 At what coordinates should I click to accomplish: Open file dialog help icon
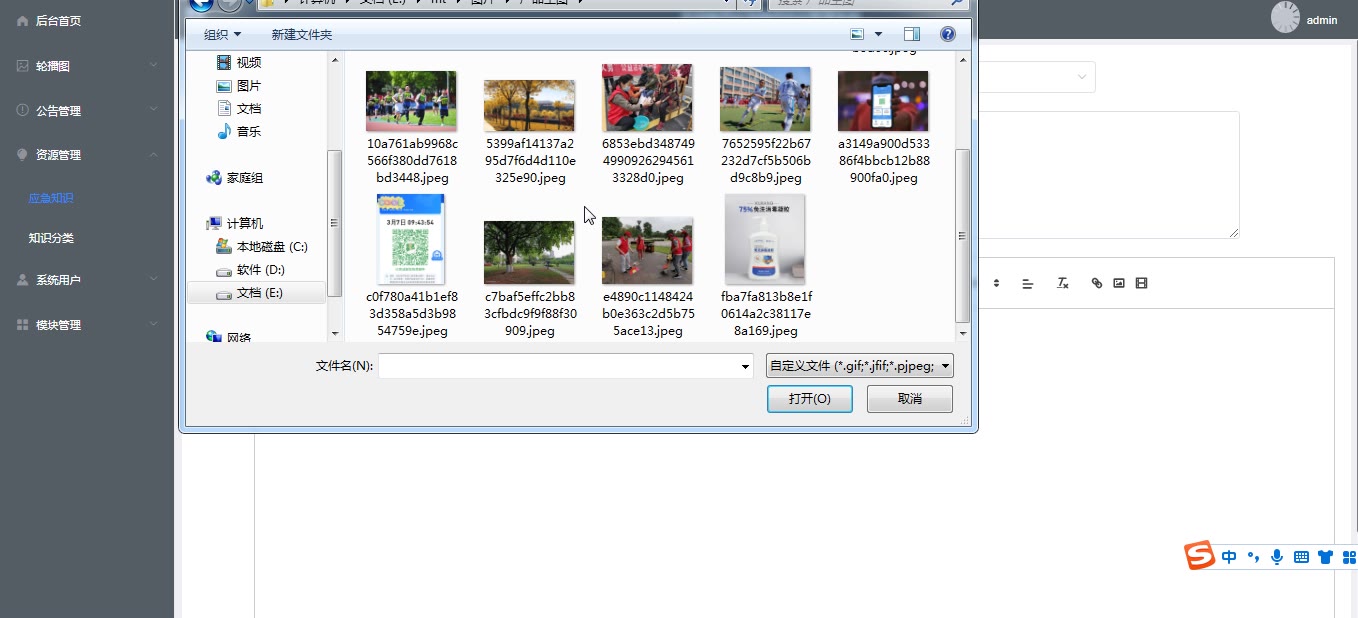click(947, 34)
